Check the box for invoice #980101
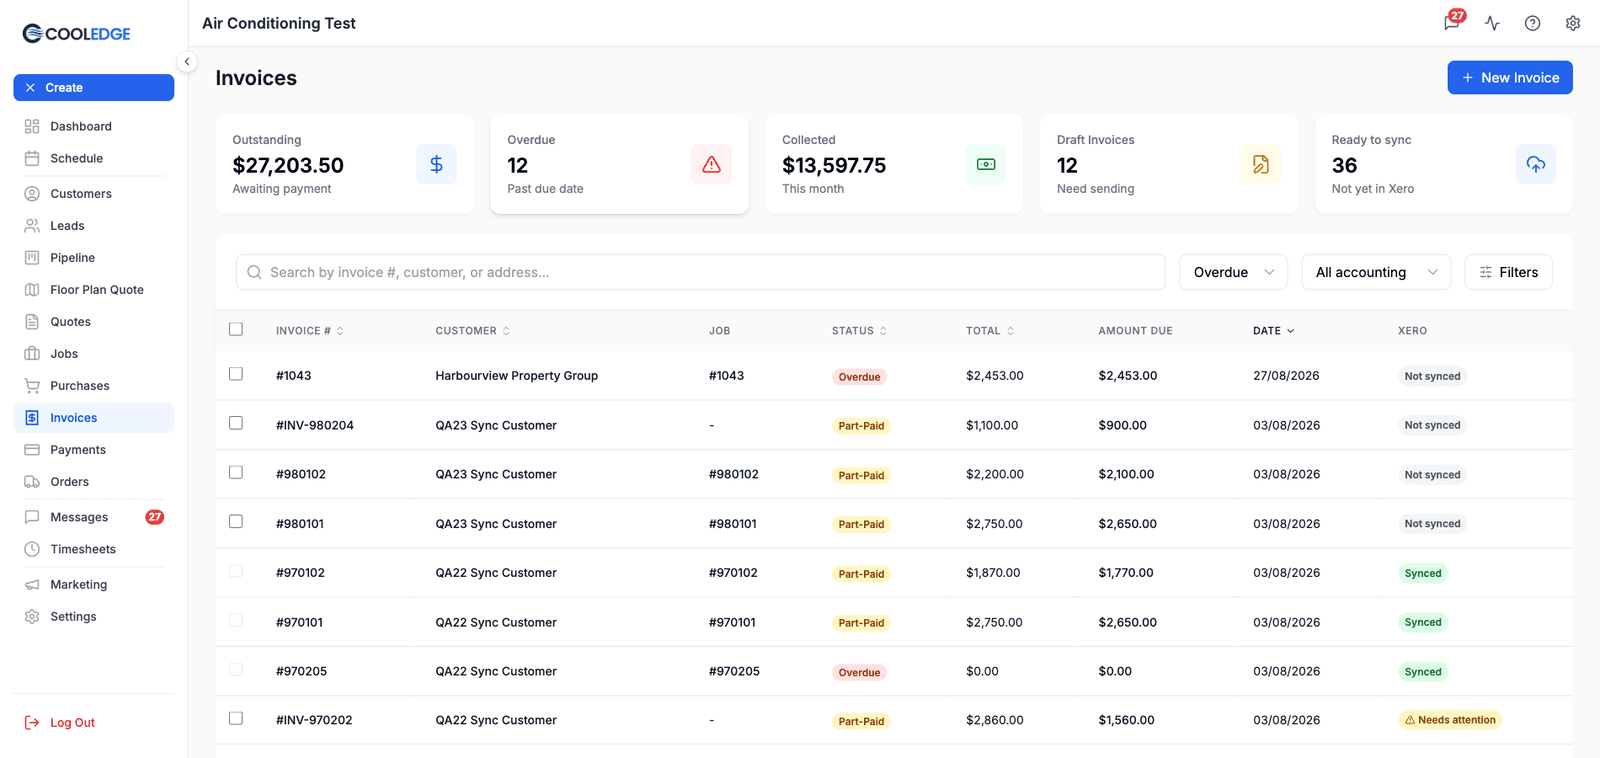Screen dimensions: 1600x758 (236, 521)
